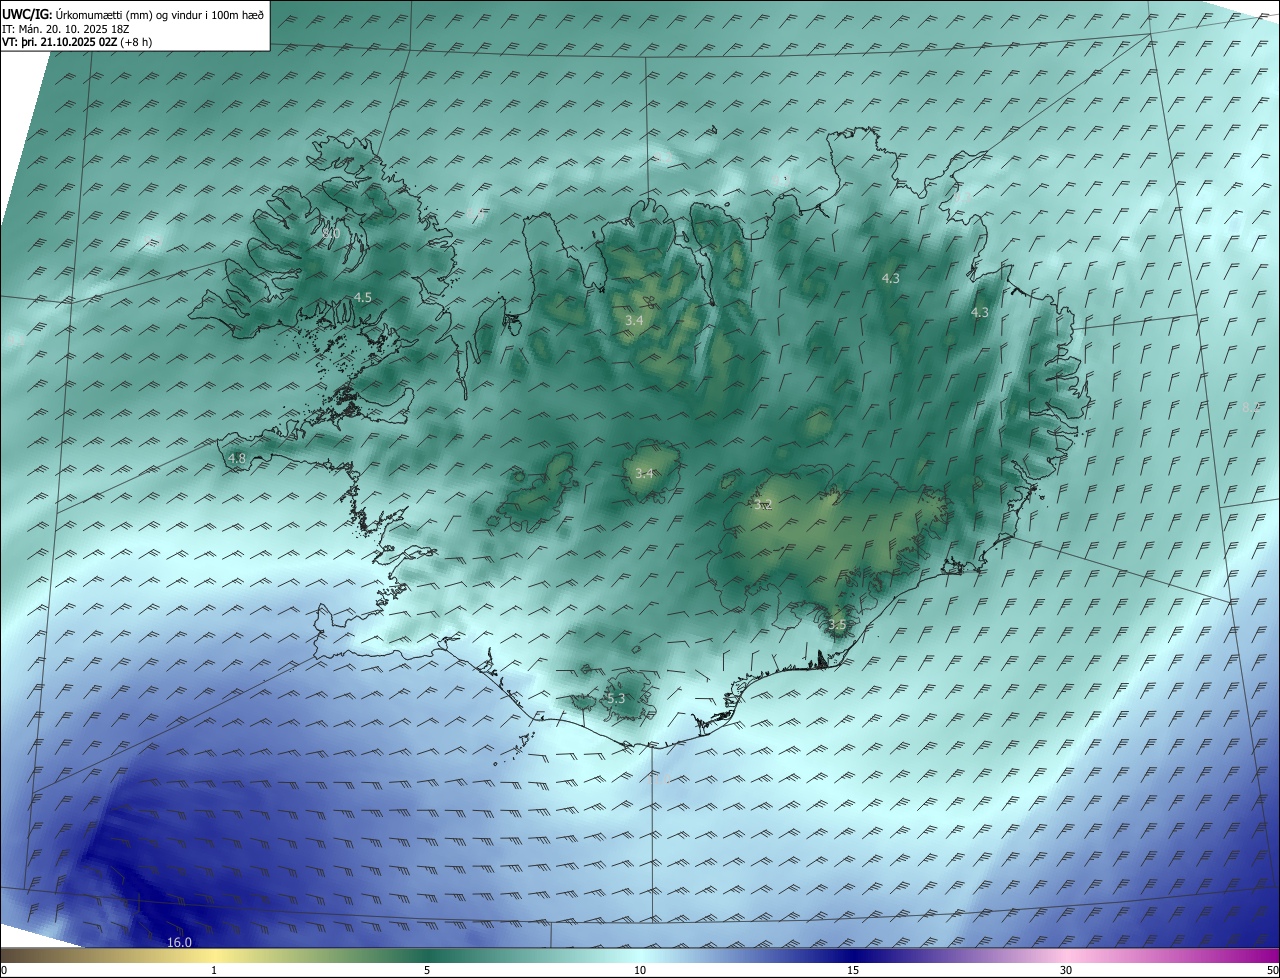Click the 16.0 maximum value label

(179, 942)
